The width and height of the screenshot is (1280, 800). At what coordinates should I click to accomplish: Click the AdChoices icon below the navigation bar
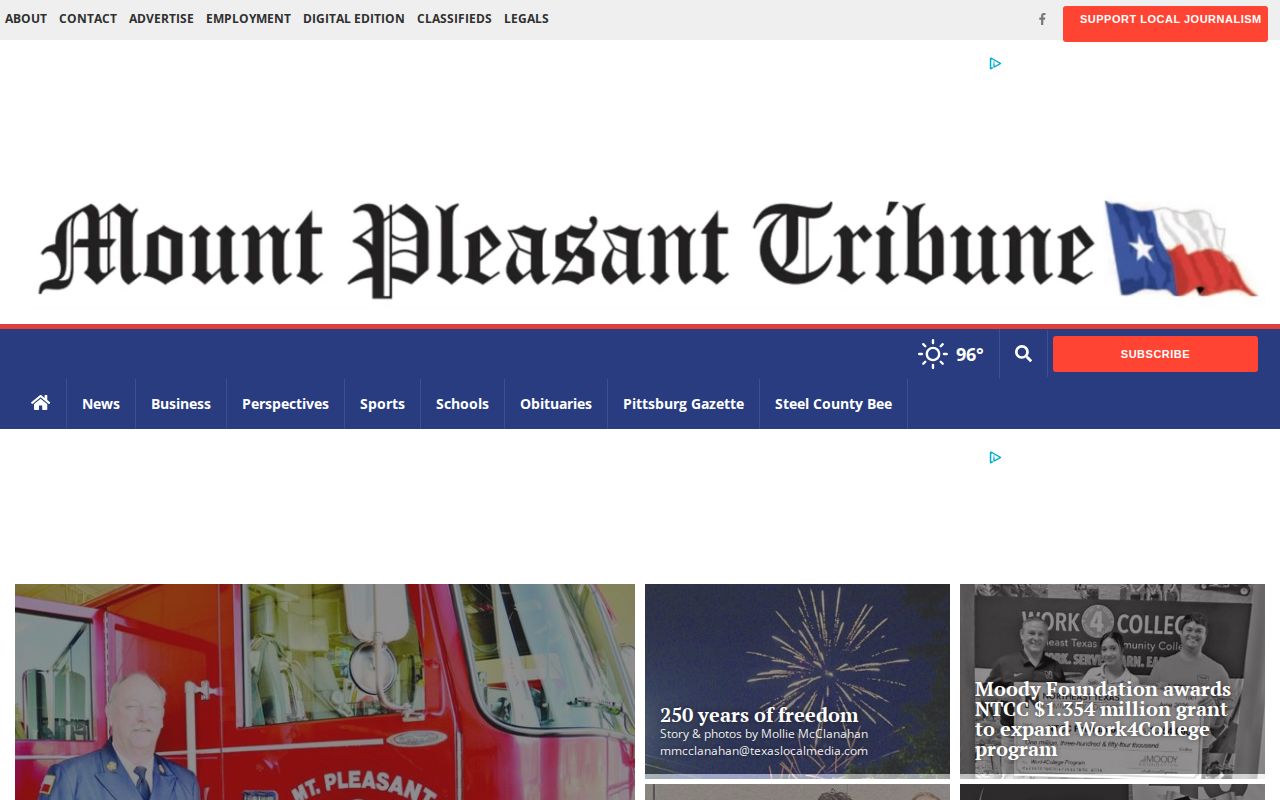pyautogui.click(x=995, y=457)
